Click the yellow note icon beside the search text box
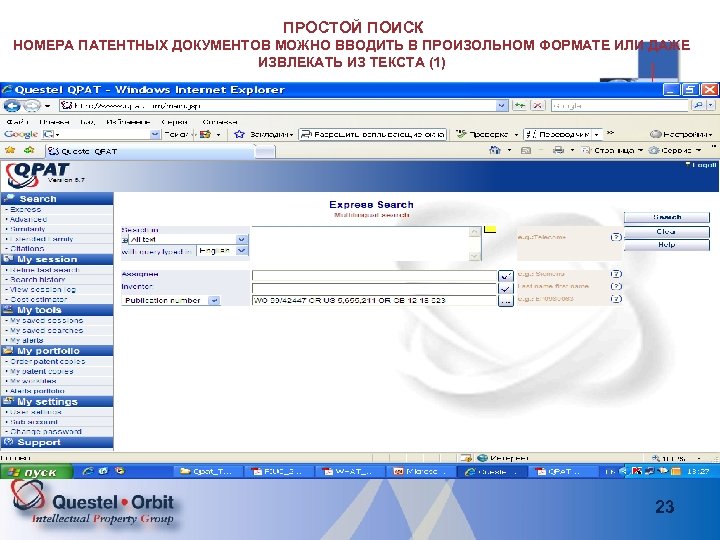This screenshot has width=720, height=540. 490,229
